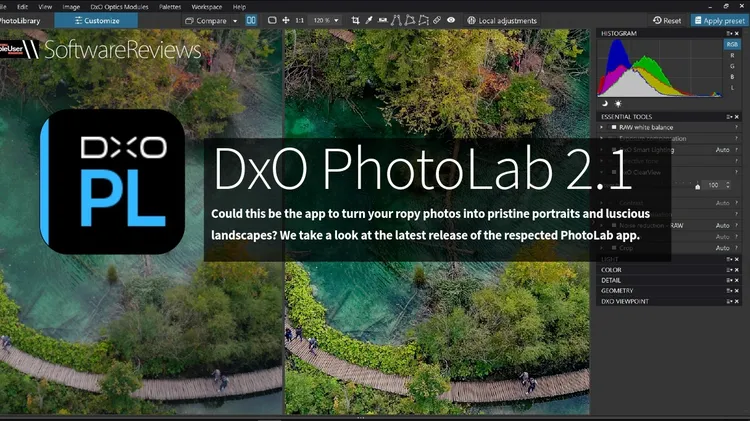Open Geometry palette options menu
Screen dimensions: 750x421
point(729,291)
